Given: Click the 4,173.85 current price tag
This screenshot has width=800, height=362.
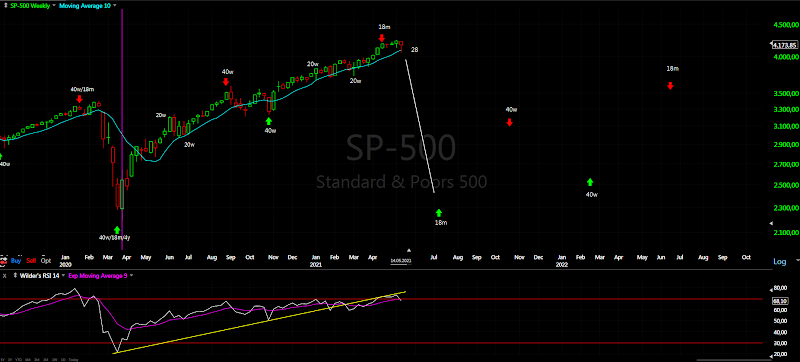Looking at the screenshot, I should coord(785,45).
